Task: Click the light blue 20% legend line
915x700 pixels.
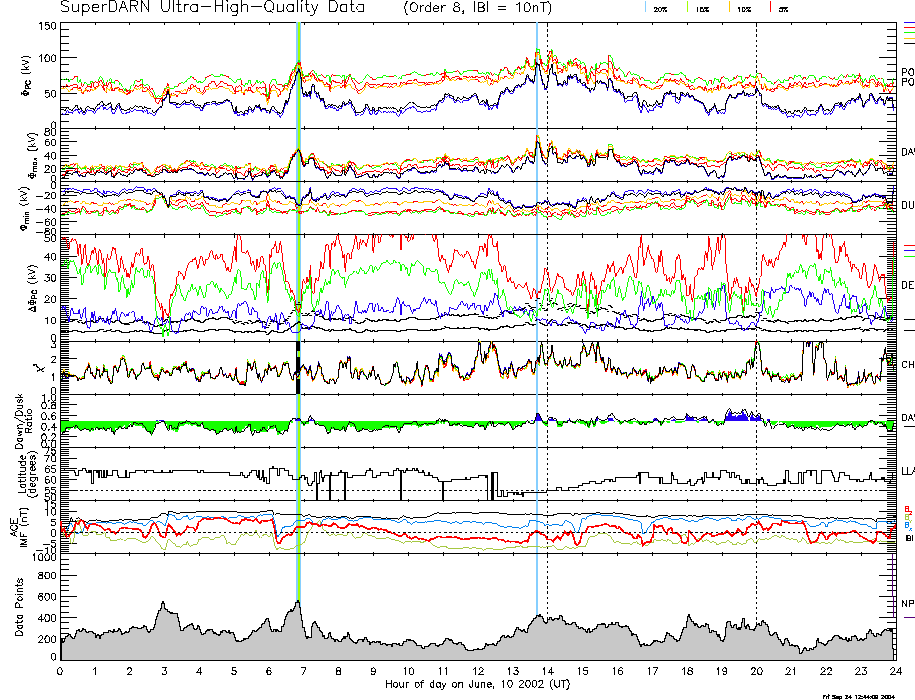Action: (645, 8)
